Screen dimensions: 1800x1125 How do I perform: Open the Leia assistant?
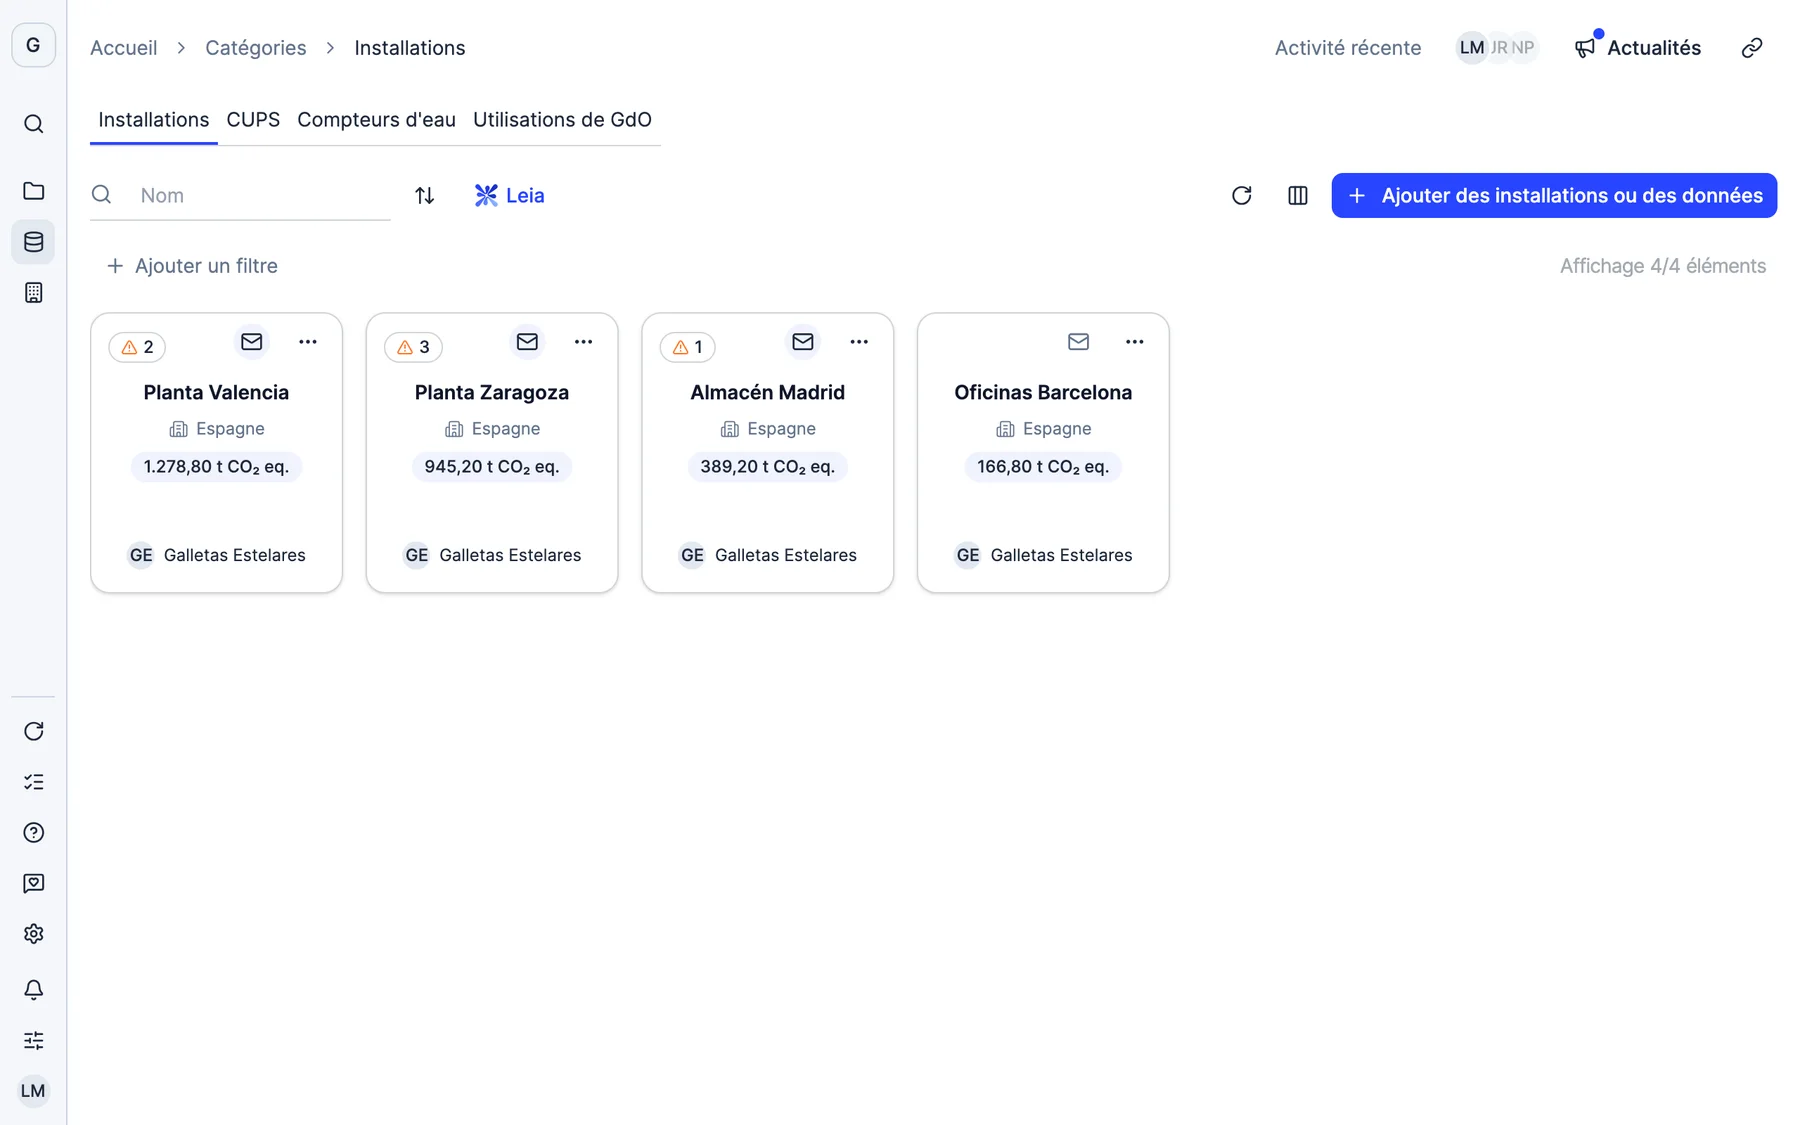[509, 195]
